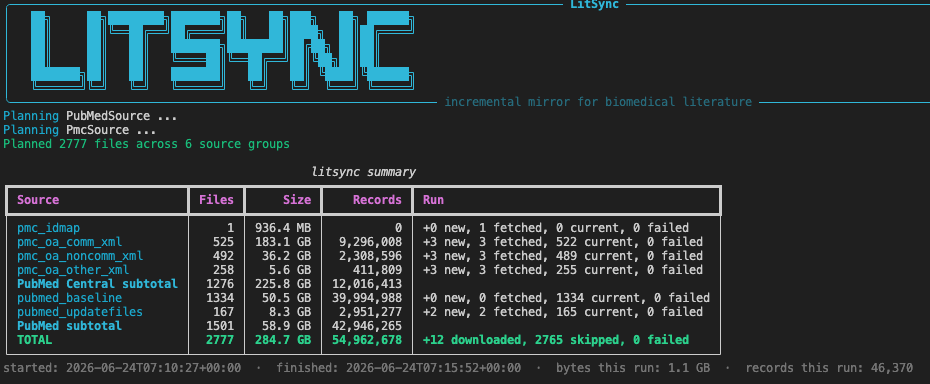The image size is (930, 384).
Task: Select the 12,016,413 subtotal records
Action: (367, 284)
